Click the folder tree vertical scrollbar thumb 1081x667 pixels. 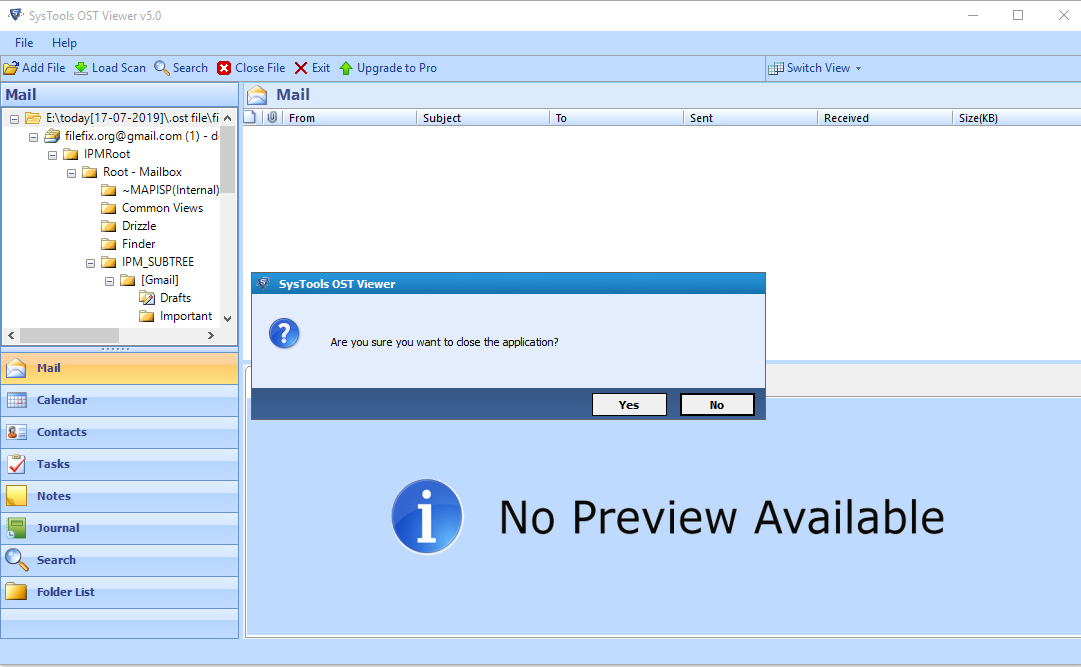pyautogui.click(x=228, y=160)
